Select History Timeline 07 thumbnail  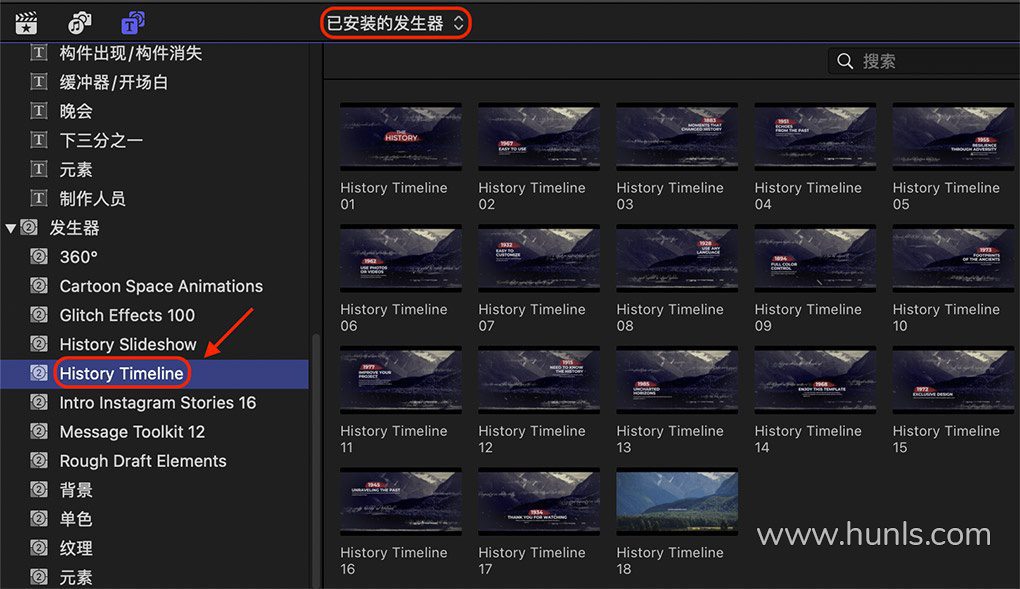(539, 258)
